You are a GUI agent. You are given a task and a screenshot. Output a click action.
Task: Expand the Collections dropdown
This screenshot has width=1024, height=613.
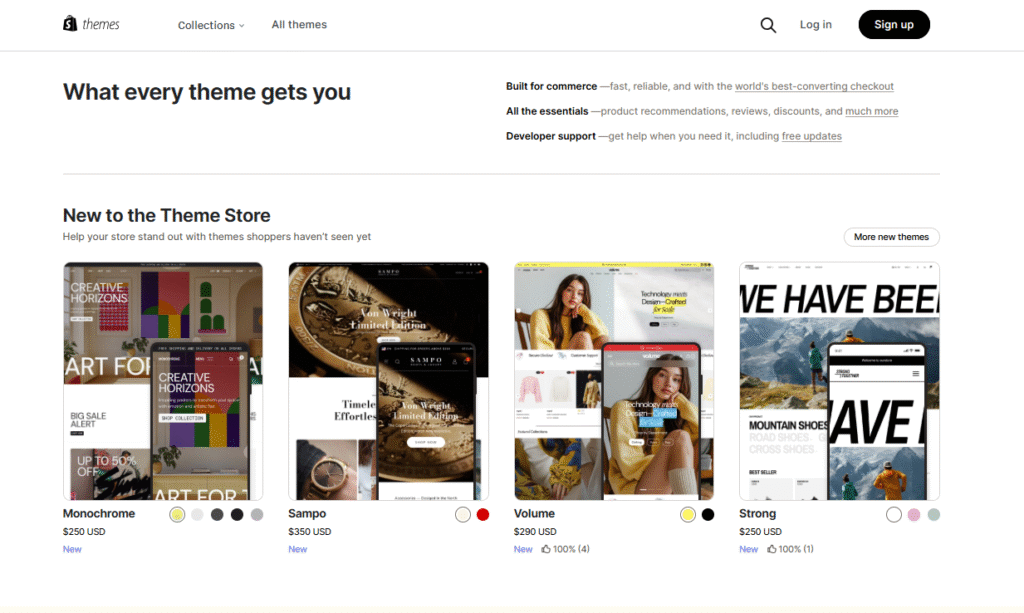click(x=211, y=25)
